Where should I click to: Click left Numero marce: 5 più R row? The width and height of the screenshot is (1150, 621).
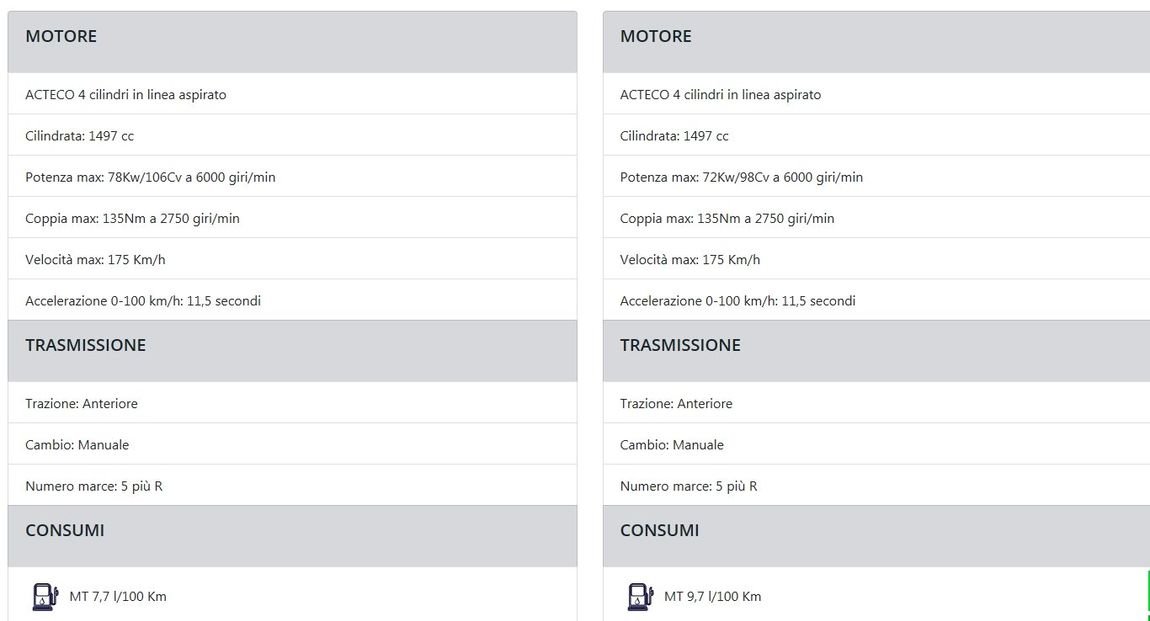coord(292,485)
